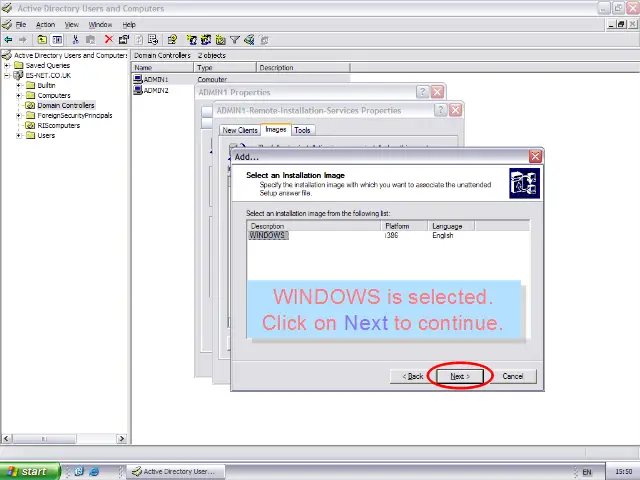Image resolution: width=640 pixels, height=480 pixels.
Task: Click the Platform column header in Add dialog
Action: (x=404, y=226)
